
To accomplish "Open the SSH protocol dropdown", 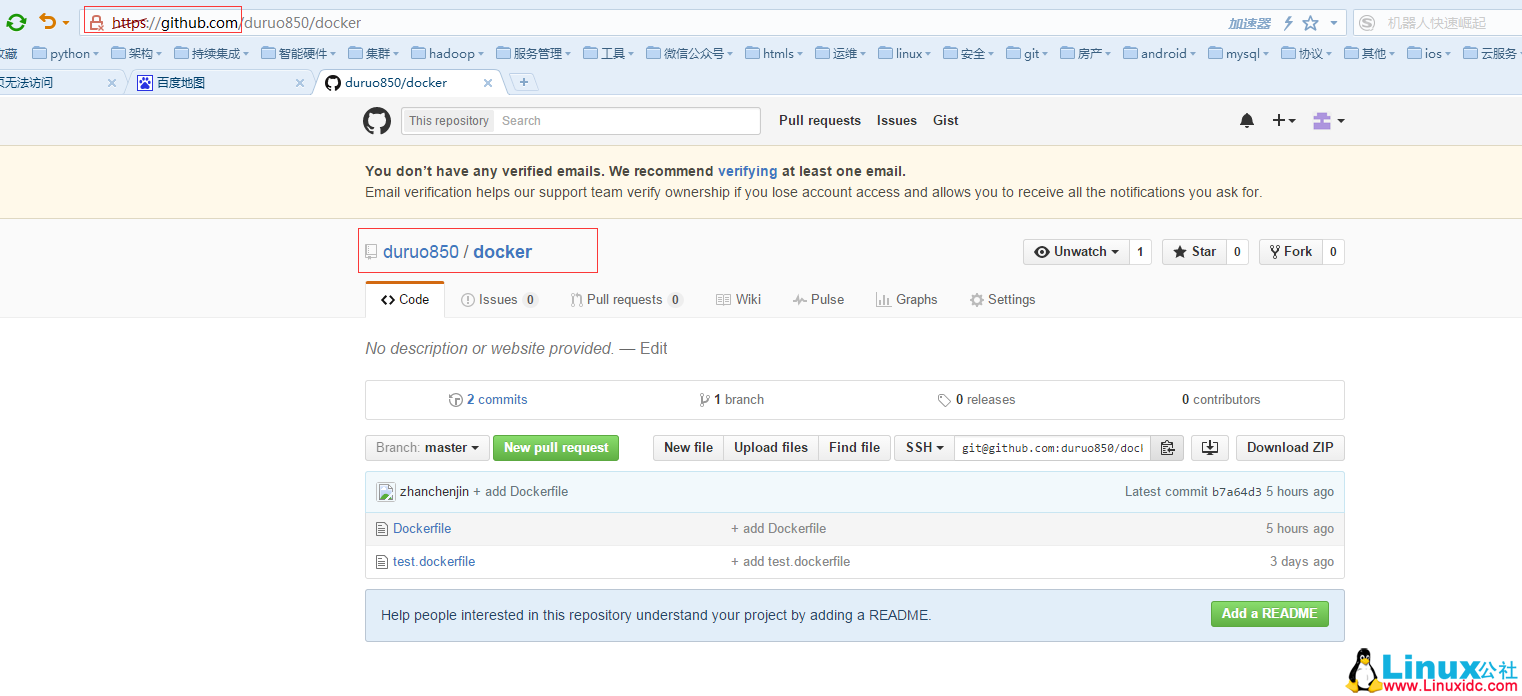I will (923, 447).
